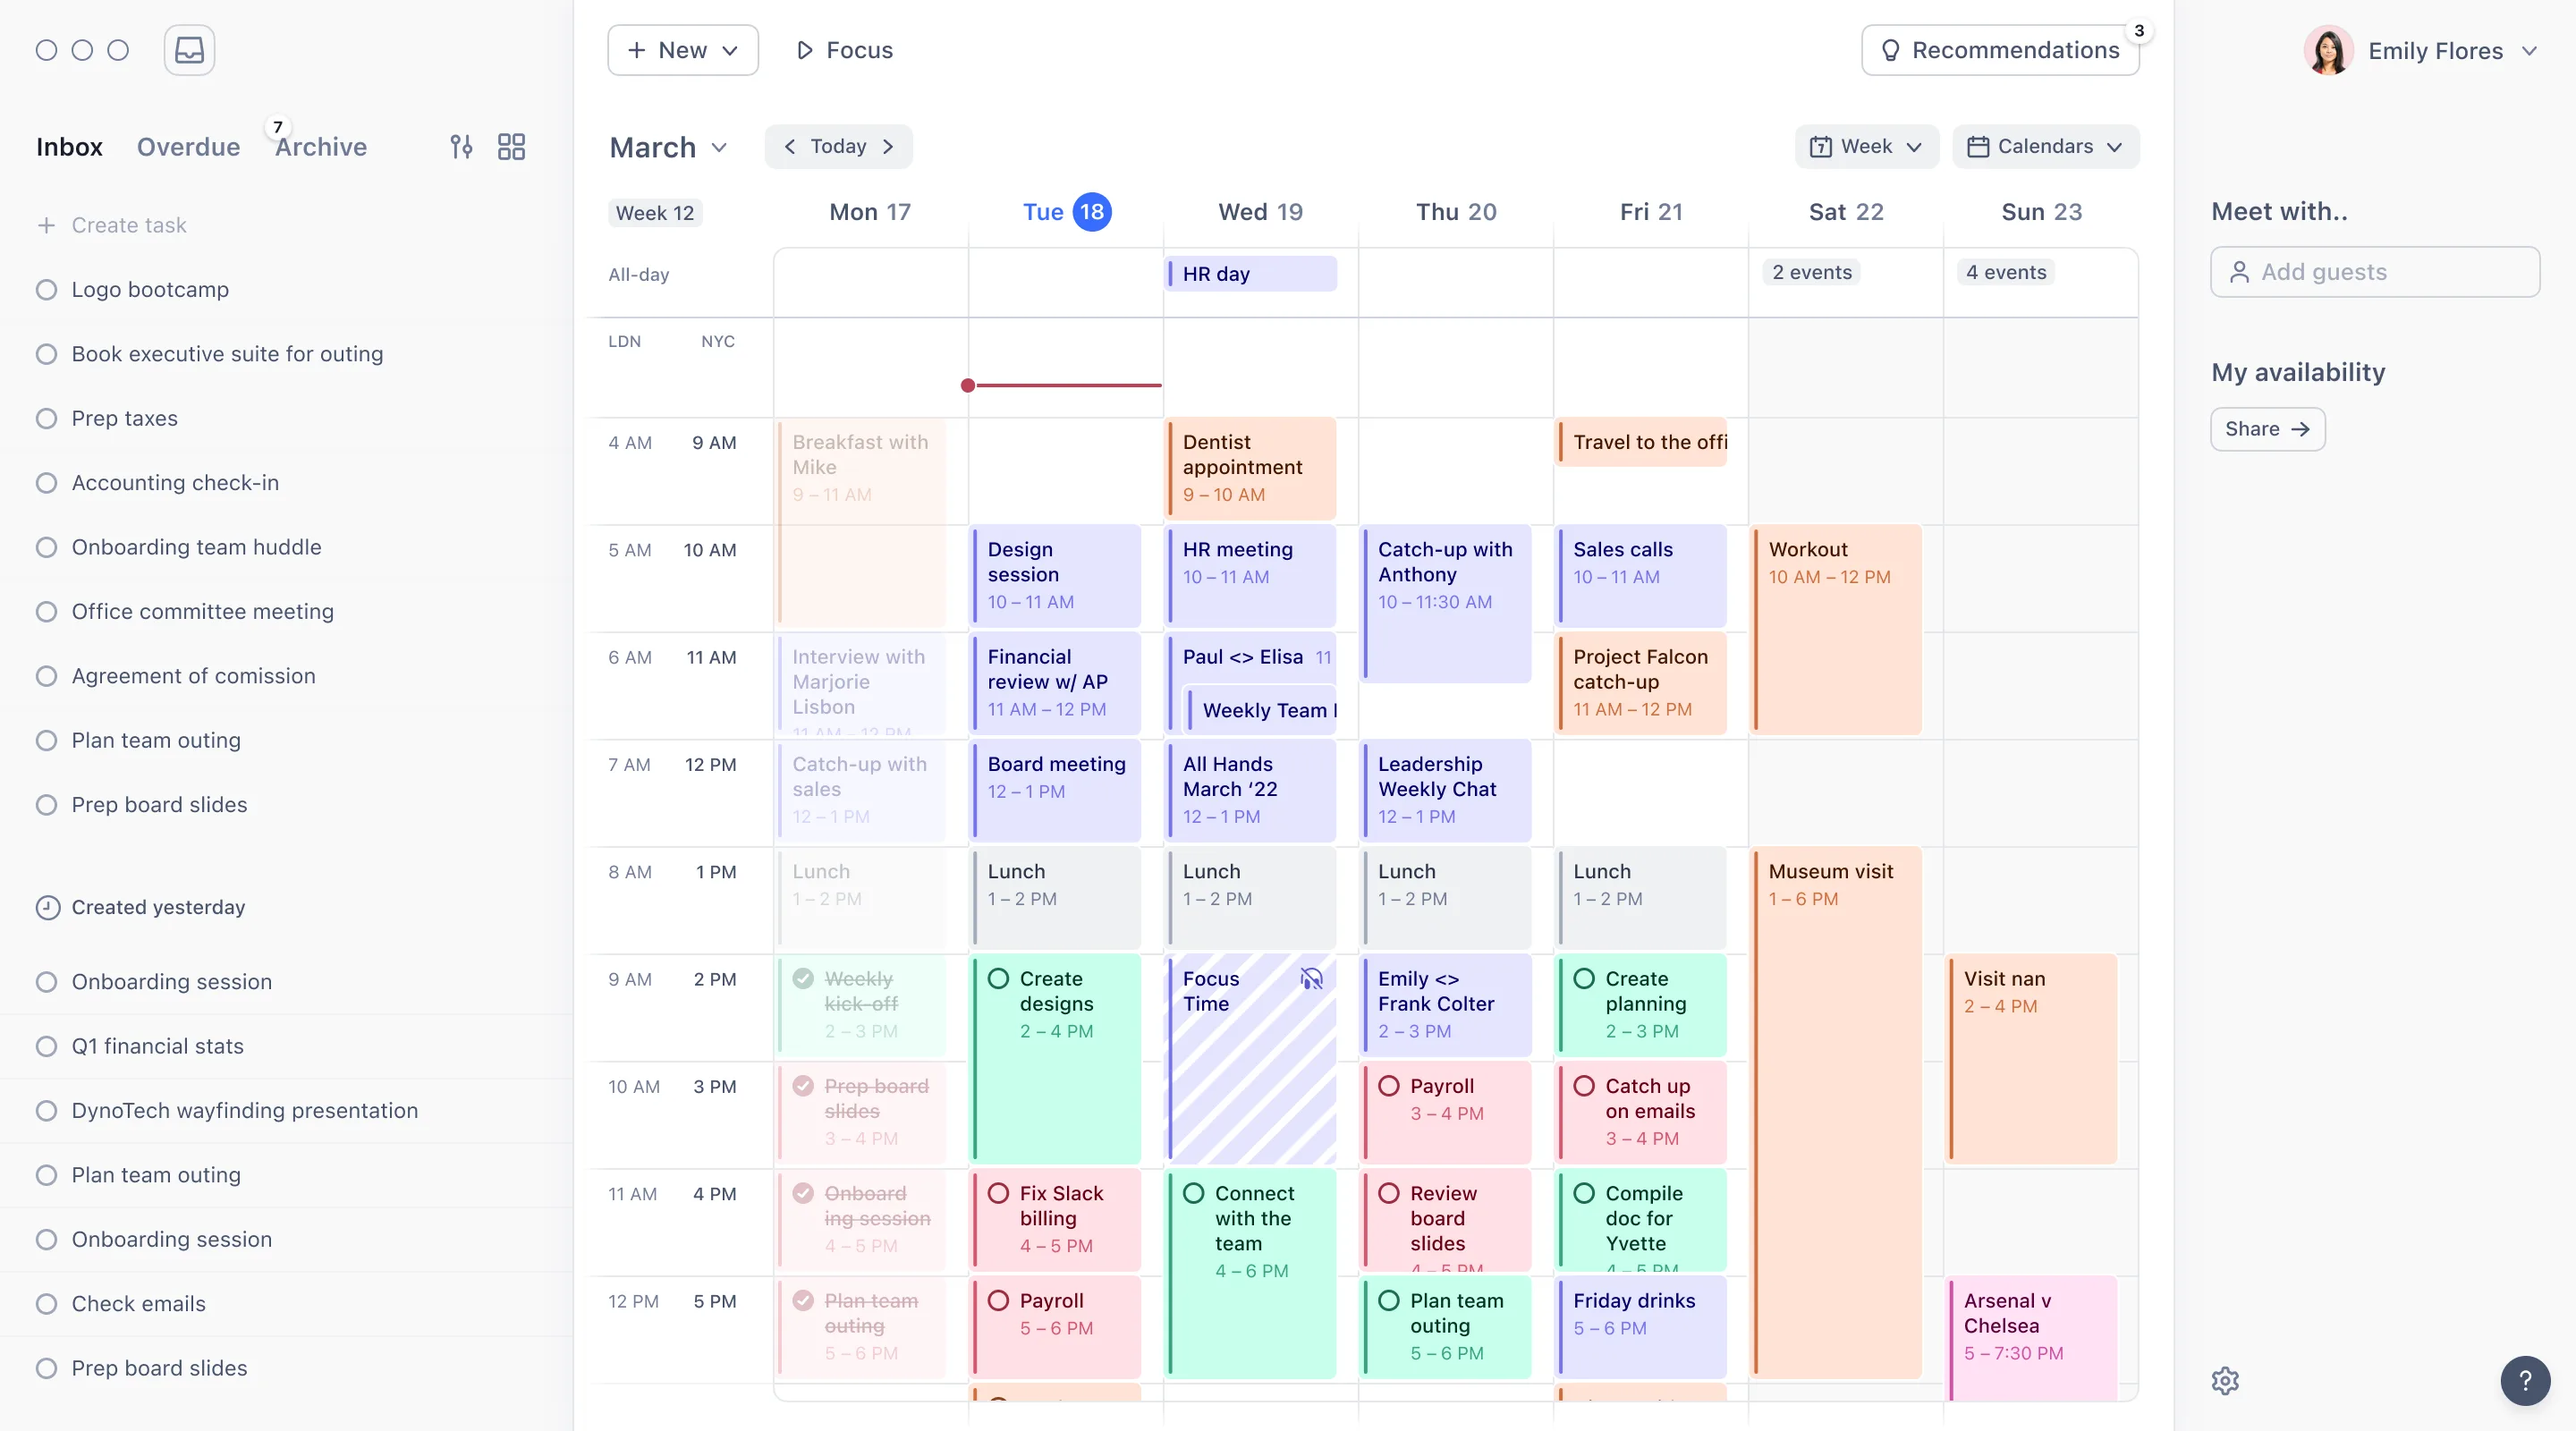Open DynoTech wayfinding presentation task
This screenshot has width=2576, height=1431.
coord(244,1111)
